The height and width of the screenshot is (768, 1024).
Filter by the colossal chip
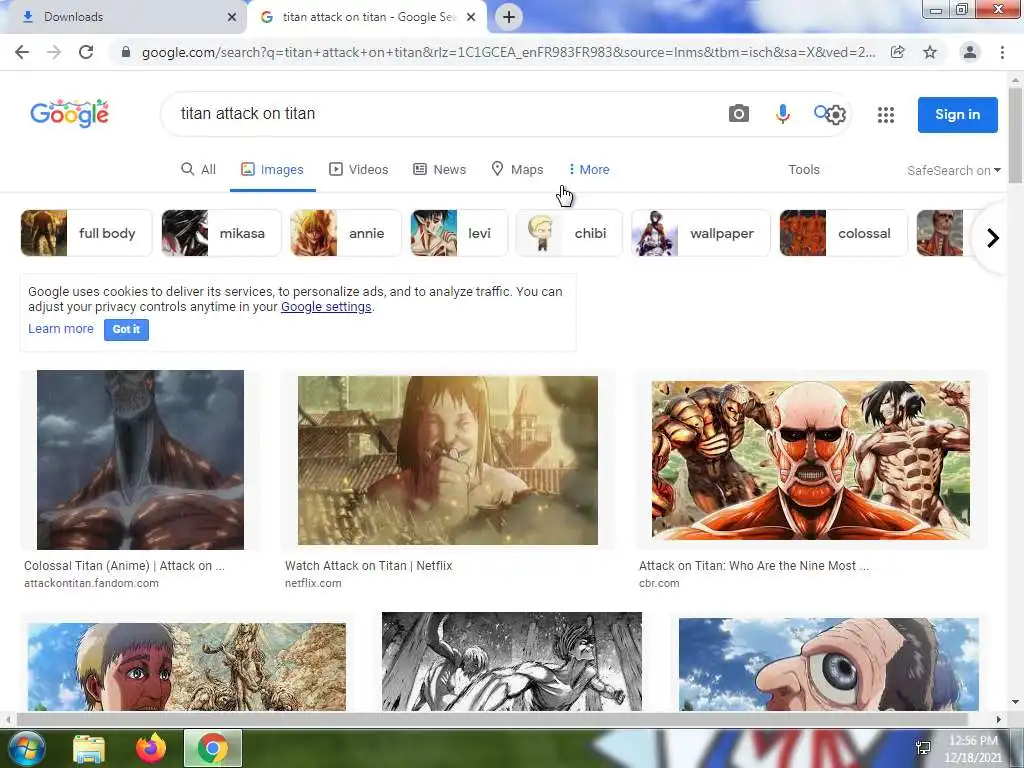pos(843,233)
